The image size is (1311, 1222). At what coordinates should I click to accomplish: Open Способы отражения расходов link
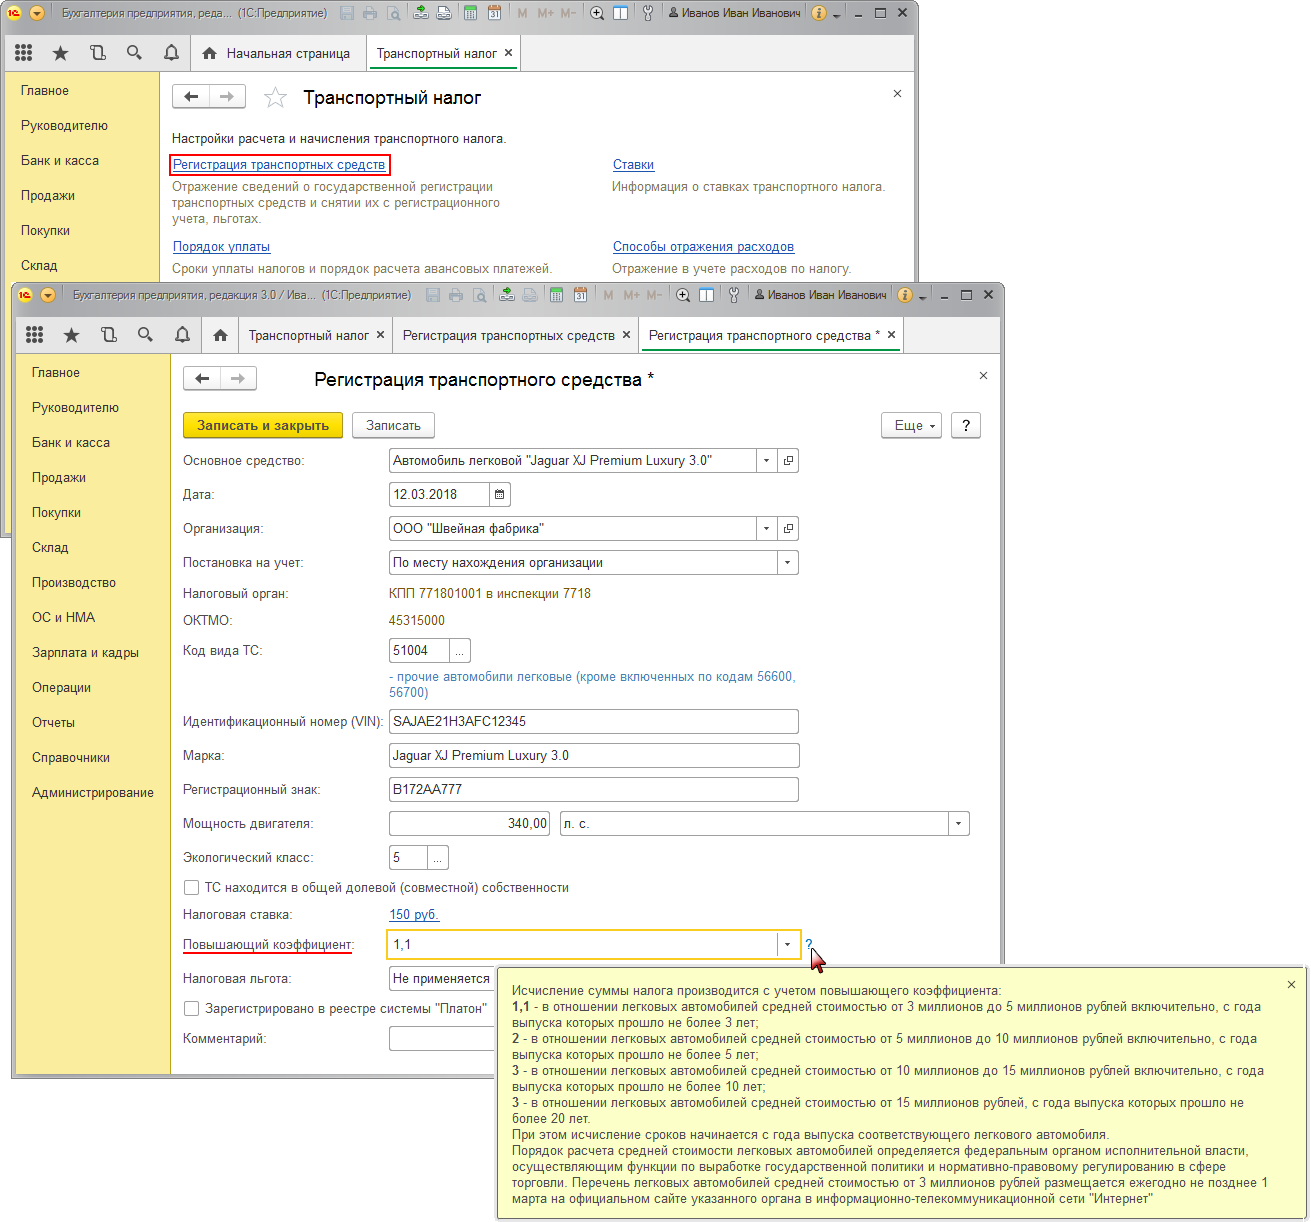(703, 246)
